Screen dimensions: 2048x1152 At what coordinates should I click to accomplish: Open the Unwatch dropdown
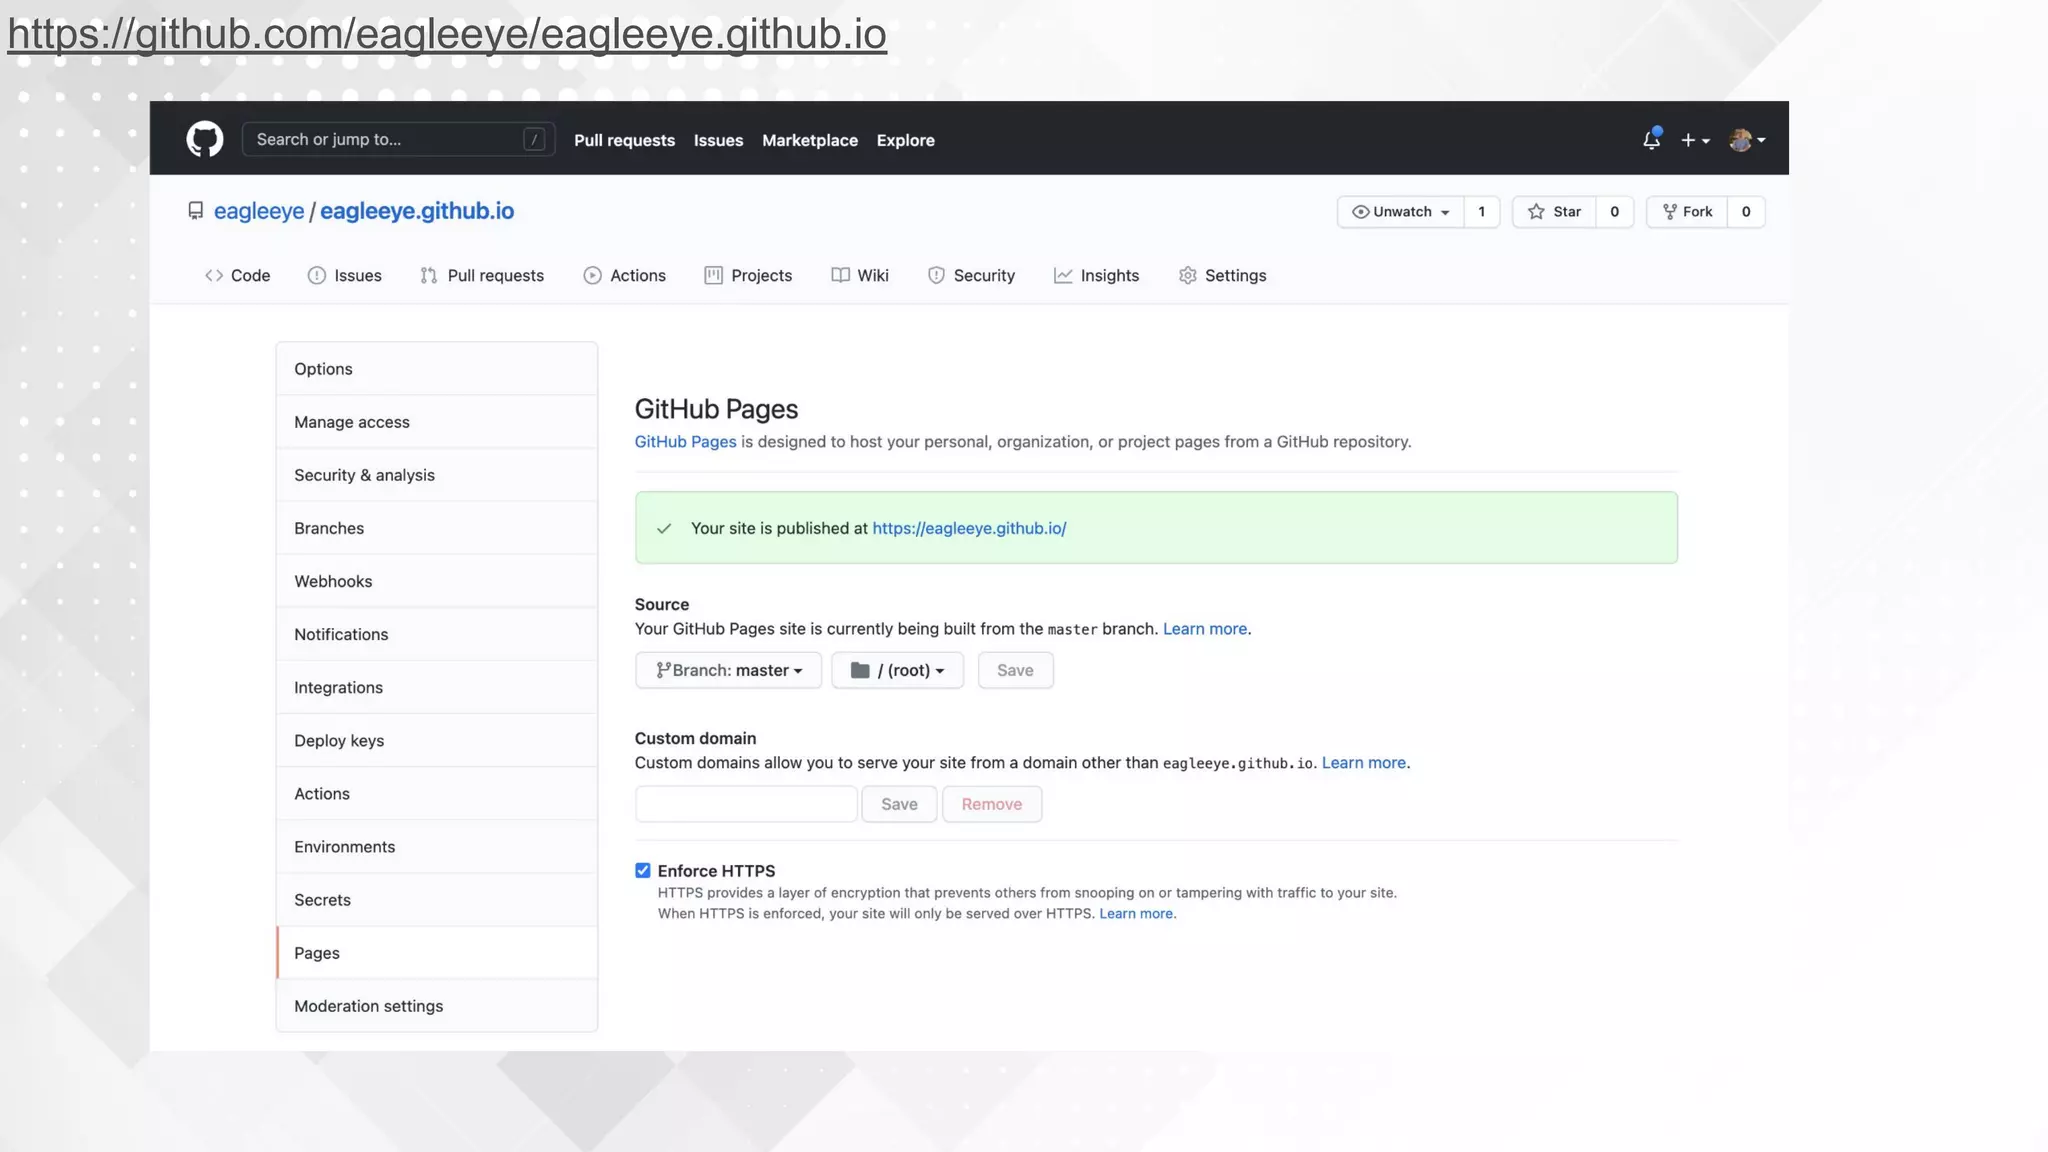pos(1400,212)
